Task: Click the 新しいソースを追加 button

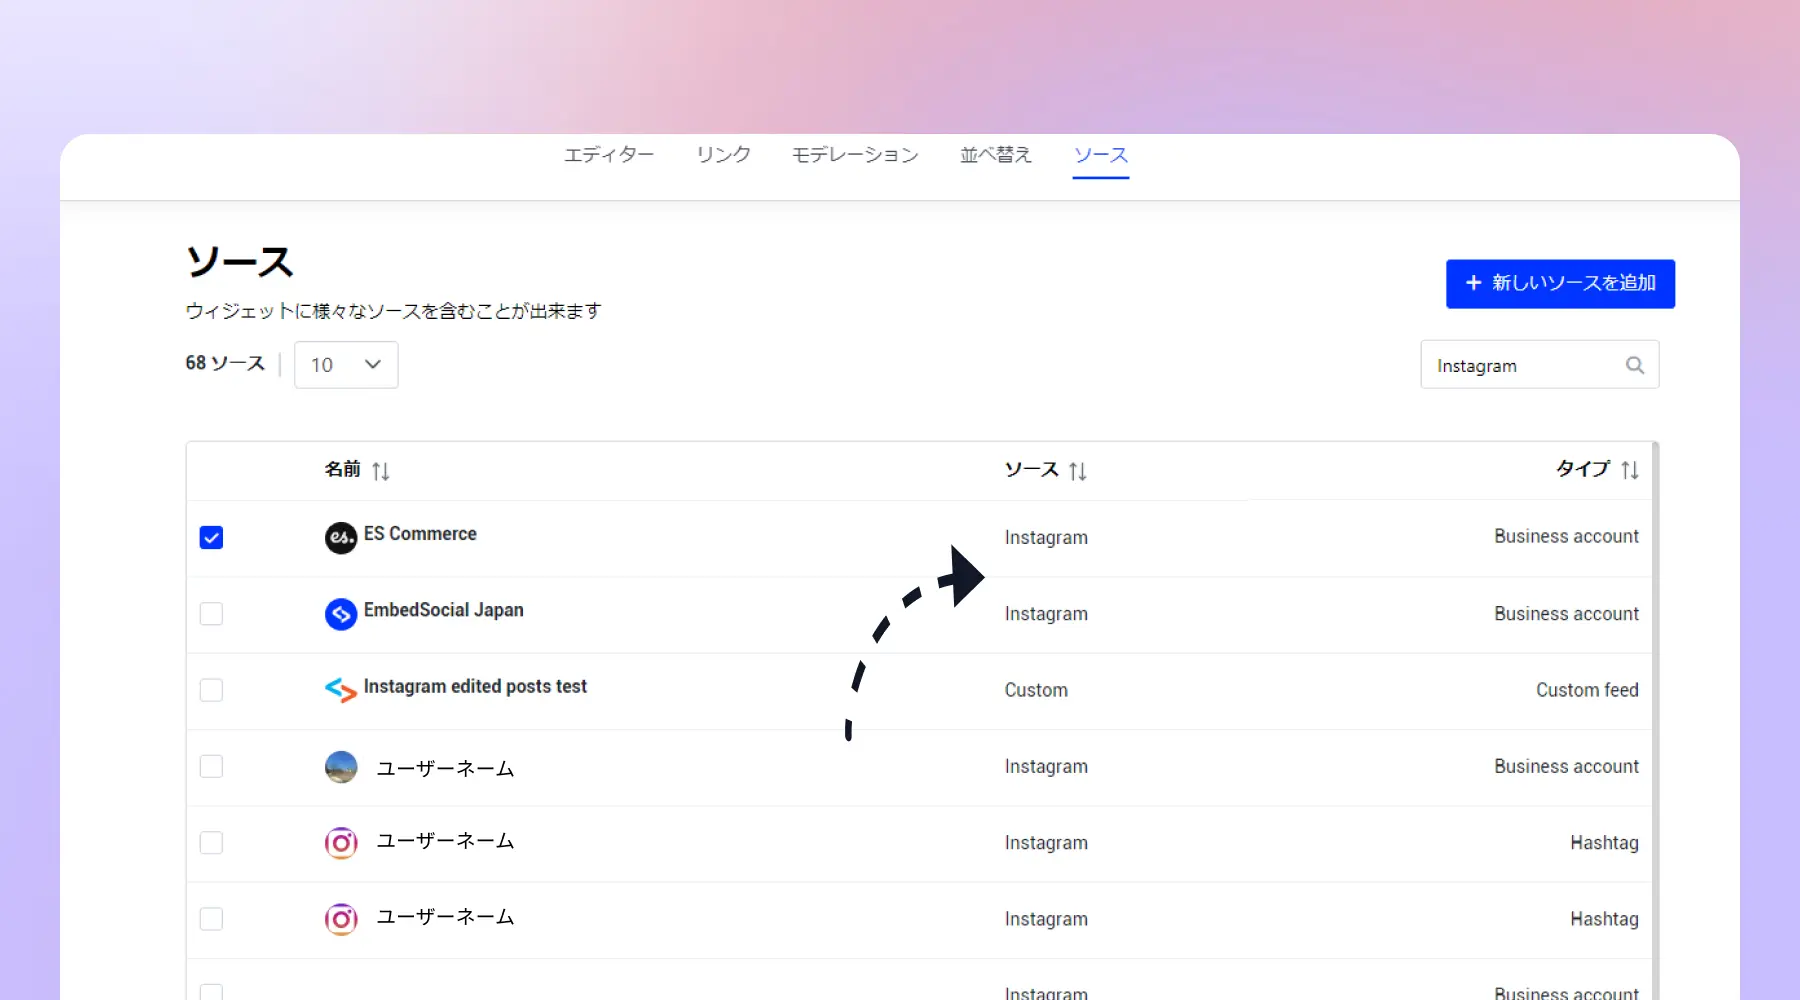Action: click(x=1560, y=283)
